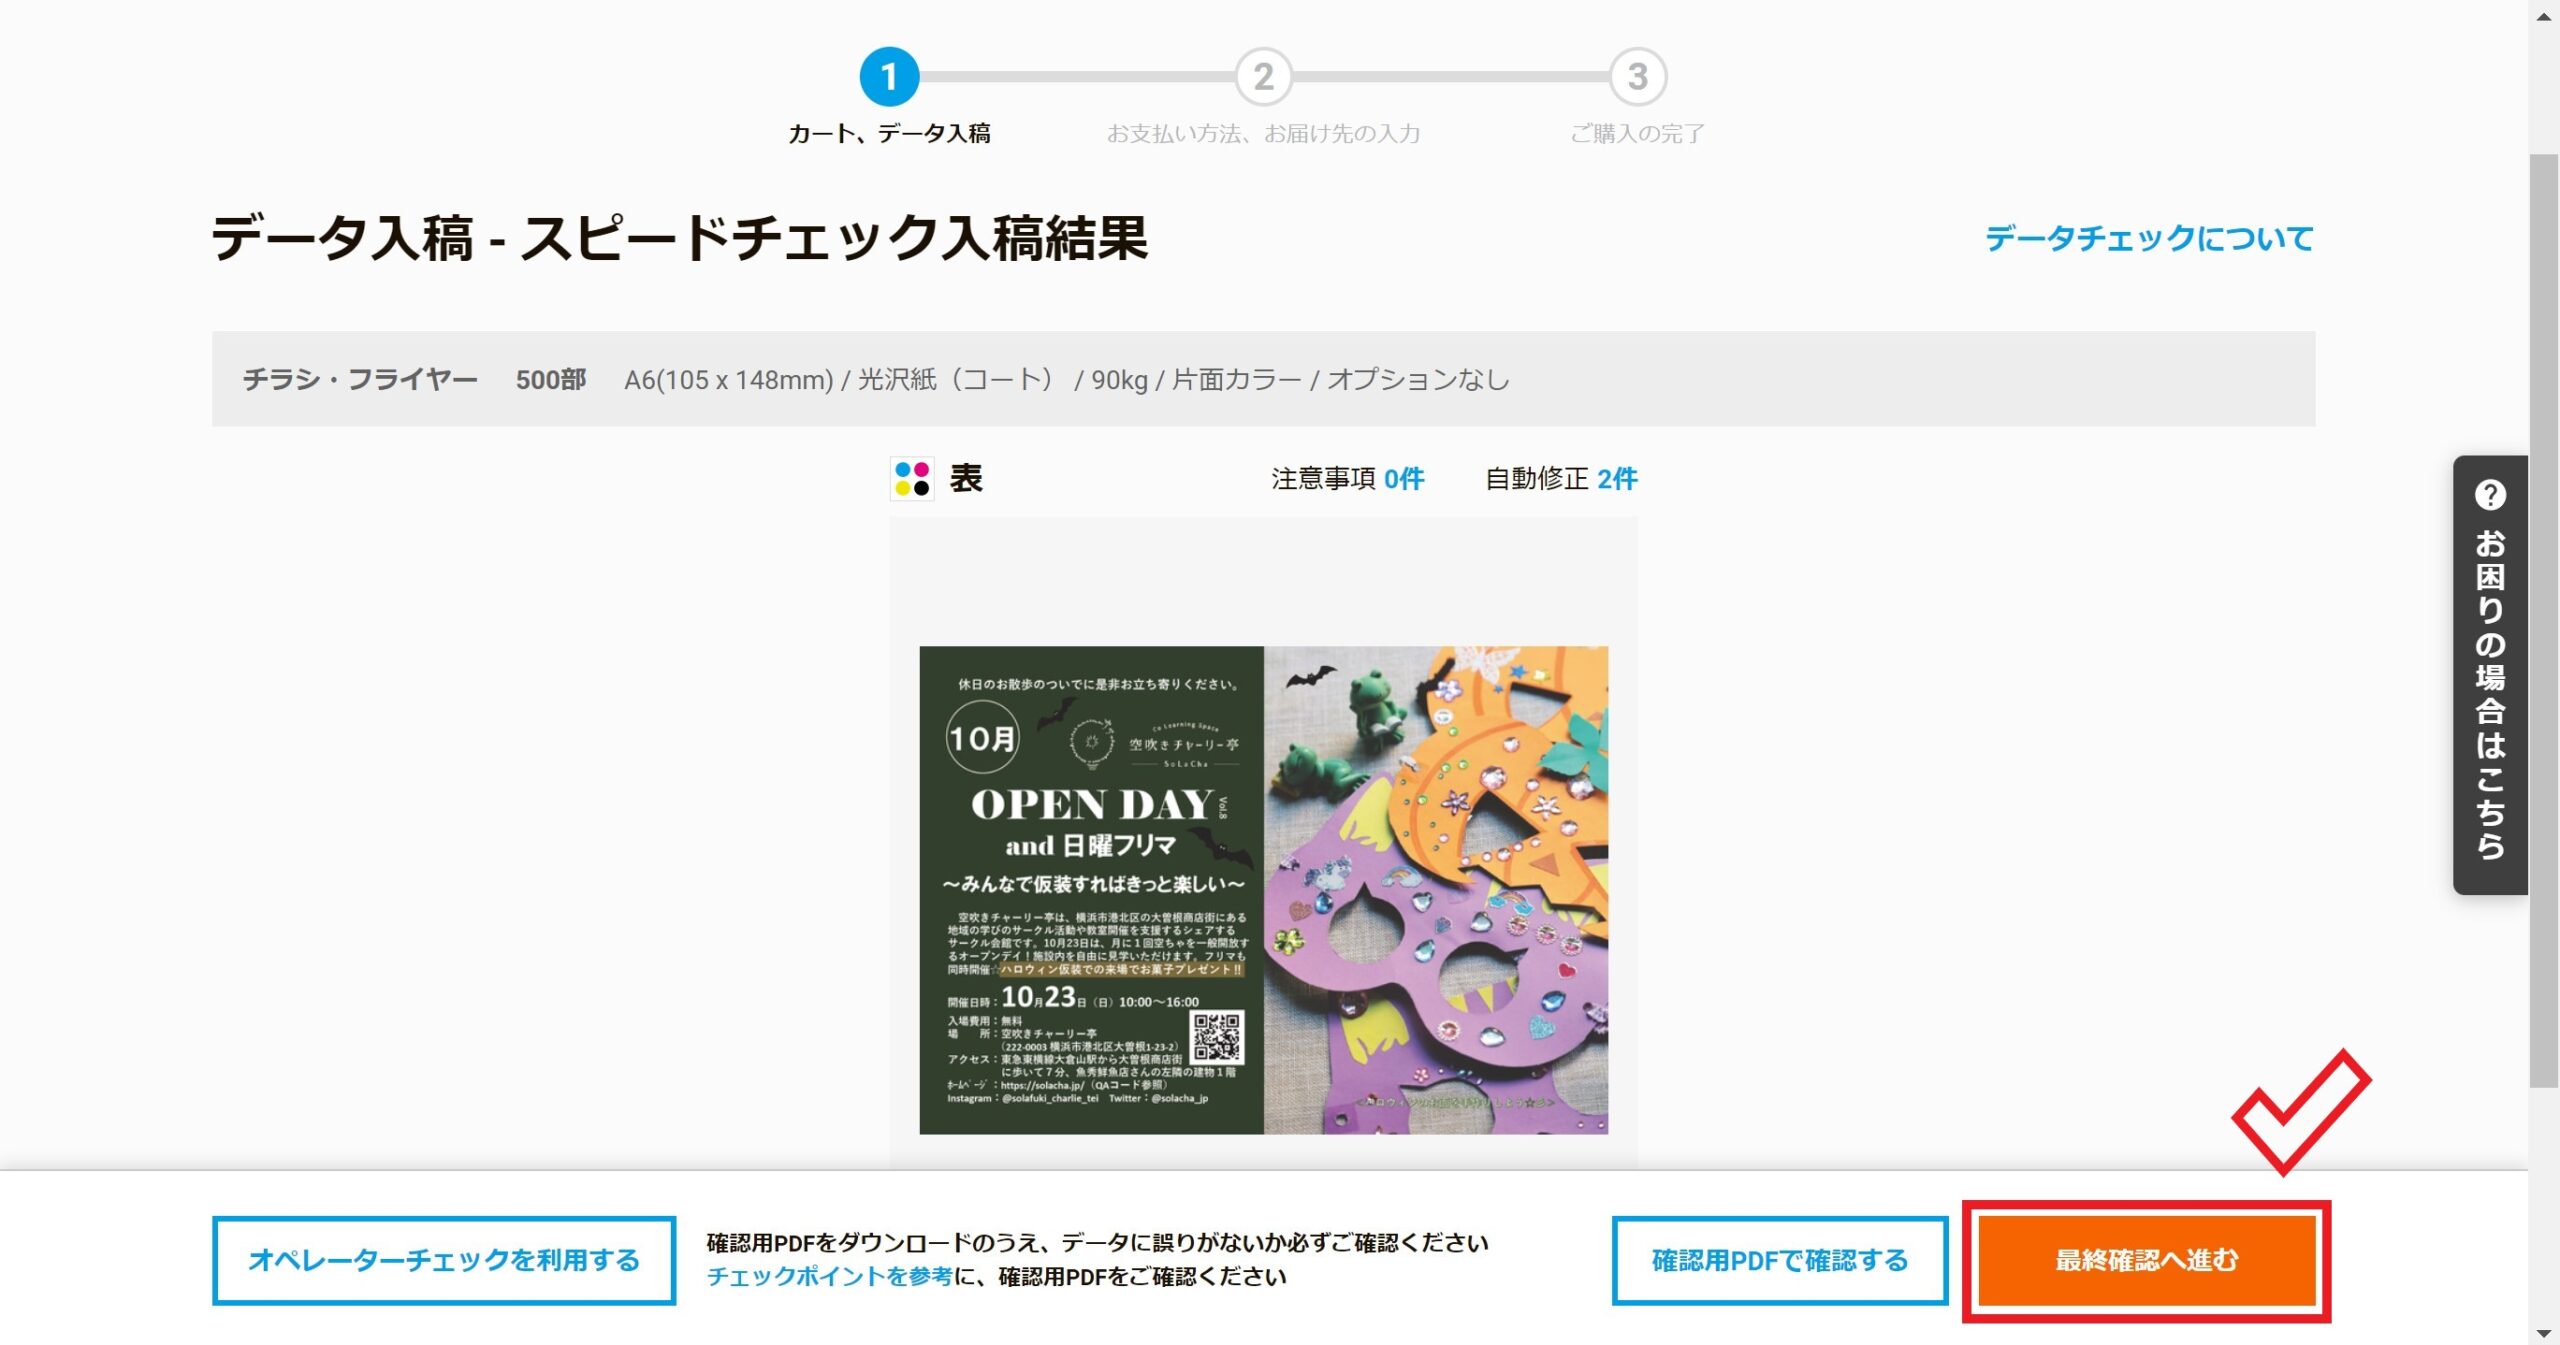Viewport: 2560px width, 1345px height.
Task: Click the flyer preview thumbnail
Action: click(x=1264, y=890)
